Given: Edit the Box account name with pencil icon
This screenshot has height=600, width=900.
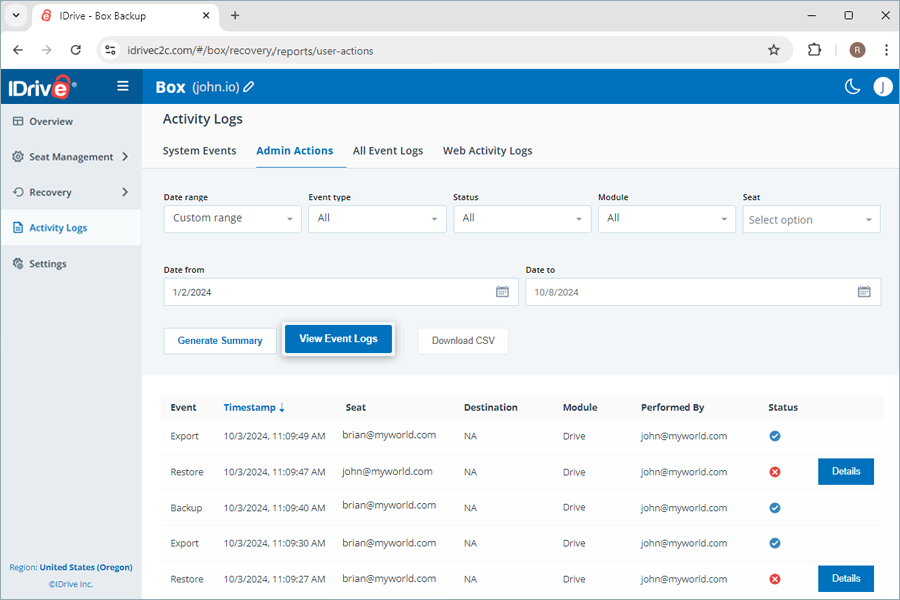Looking at the screenshot, I should click(248, 87).
